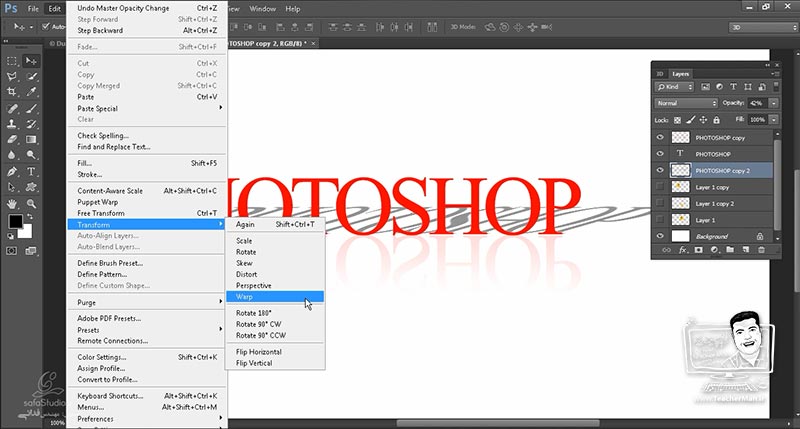800x429 pixels.
Task: Choose Warp from Transform submenu
Action: point(275,296)
